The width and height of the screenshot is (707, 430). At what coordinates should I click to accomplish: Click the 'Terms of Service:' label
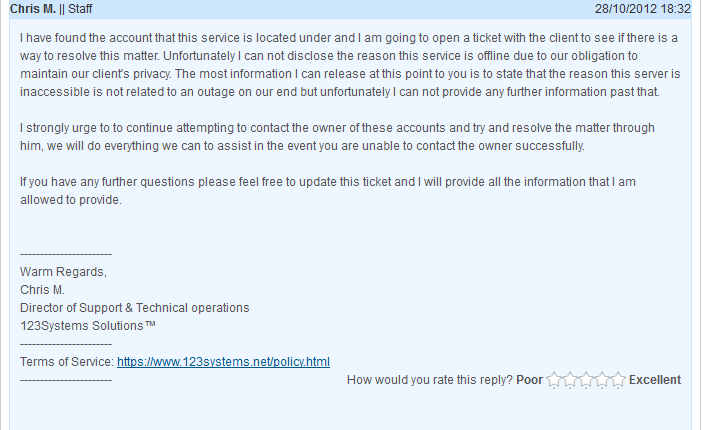pyautogui.click(x=67, y=362)
